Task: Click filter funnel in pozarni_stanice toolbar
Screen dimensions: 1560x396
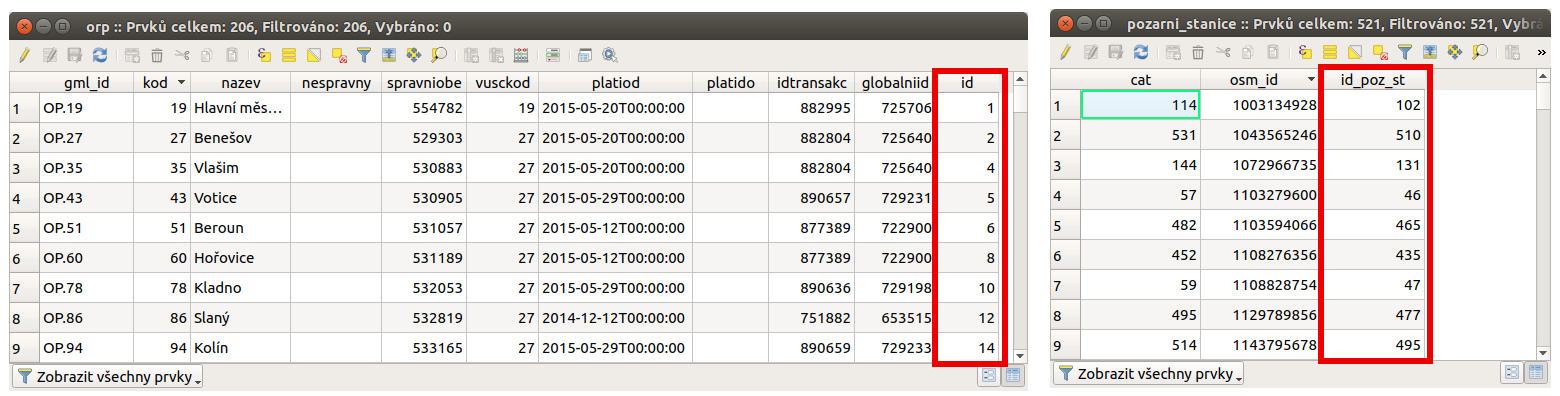Action: (1405, 52)
